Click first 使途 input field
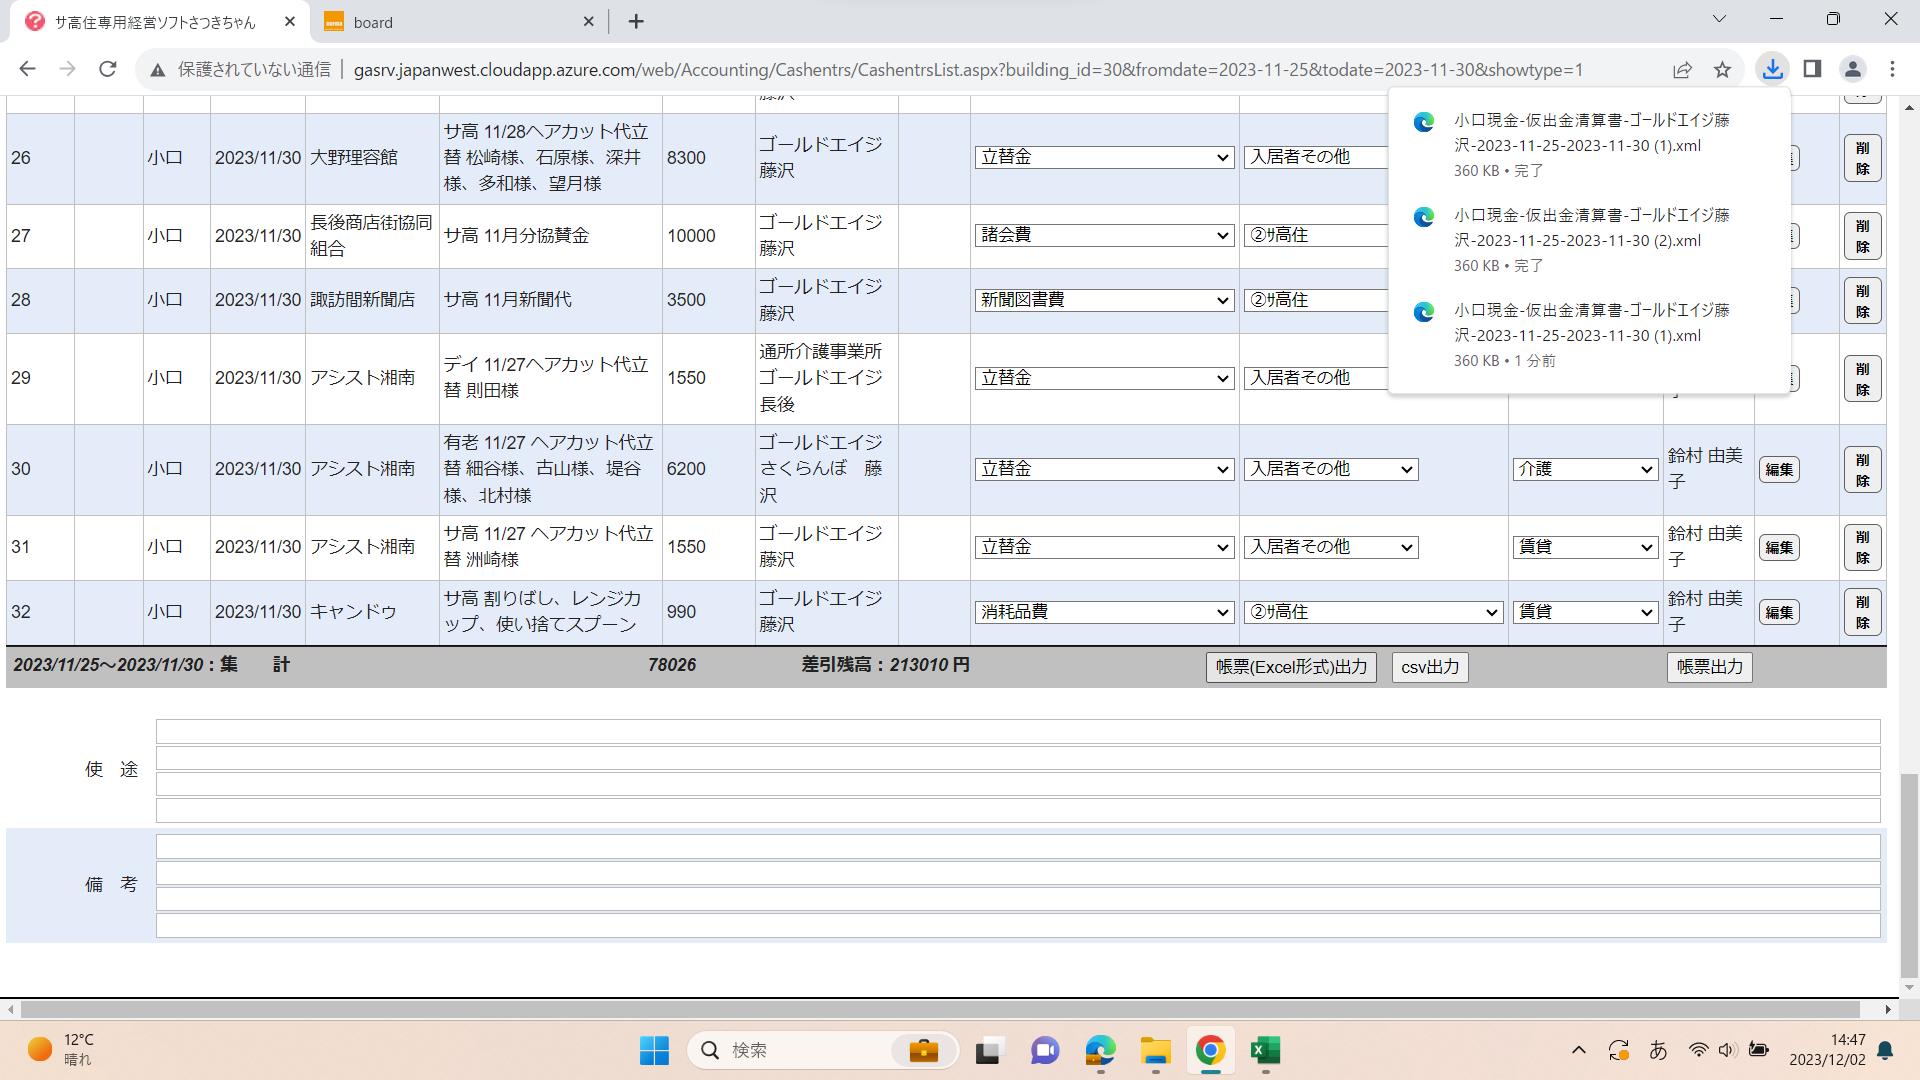Screen dimensions: 1920x1080 [x=1017, y=731]
